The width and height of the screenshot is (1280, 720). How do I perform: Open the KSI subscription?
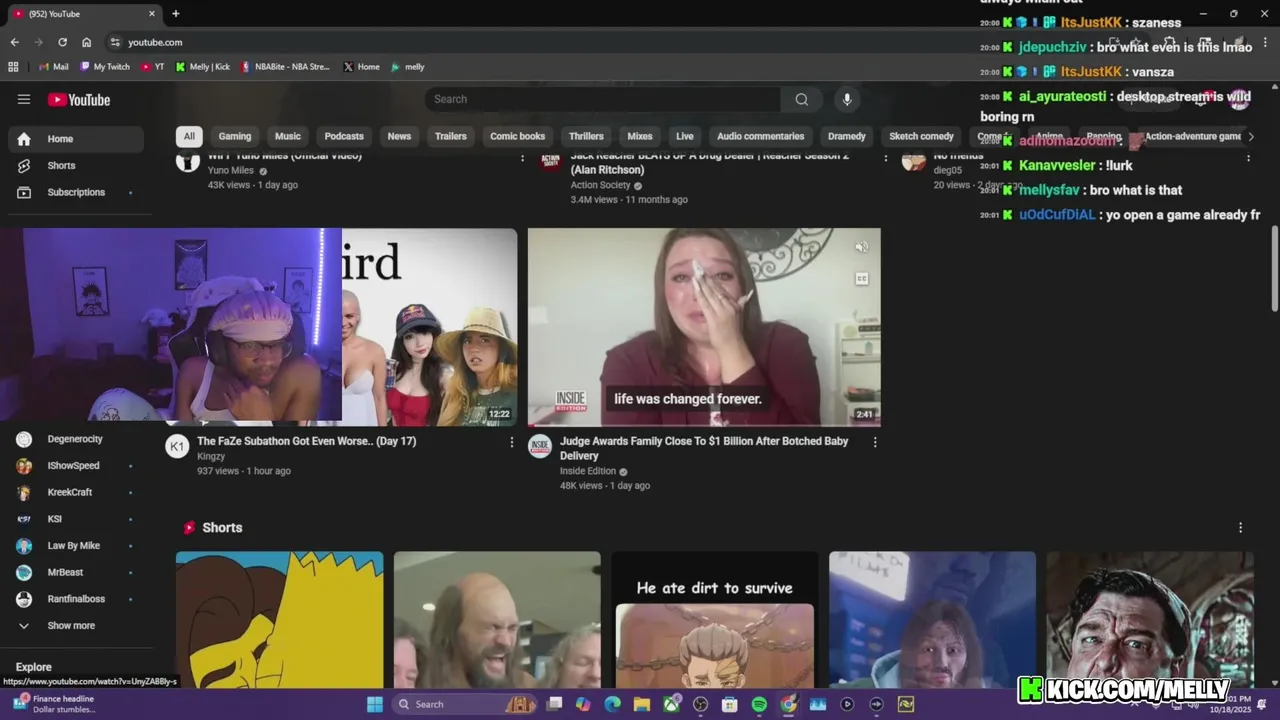(x=76, y=519)
